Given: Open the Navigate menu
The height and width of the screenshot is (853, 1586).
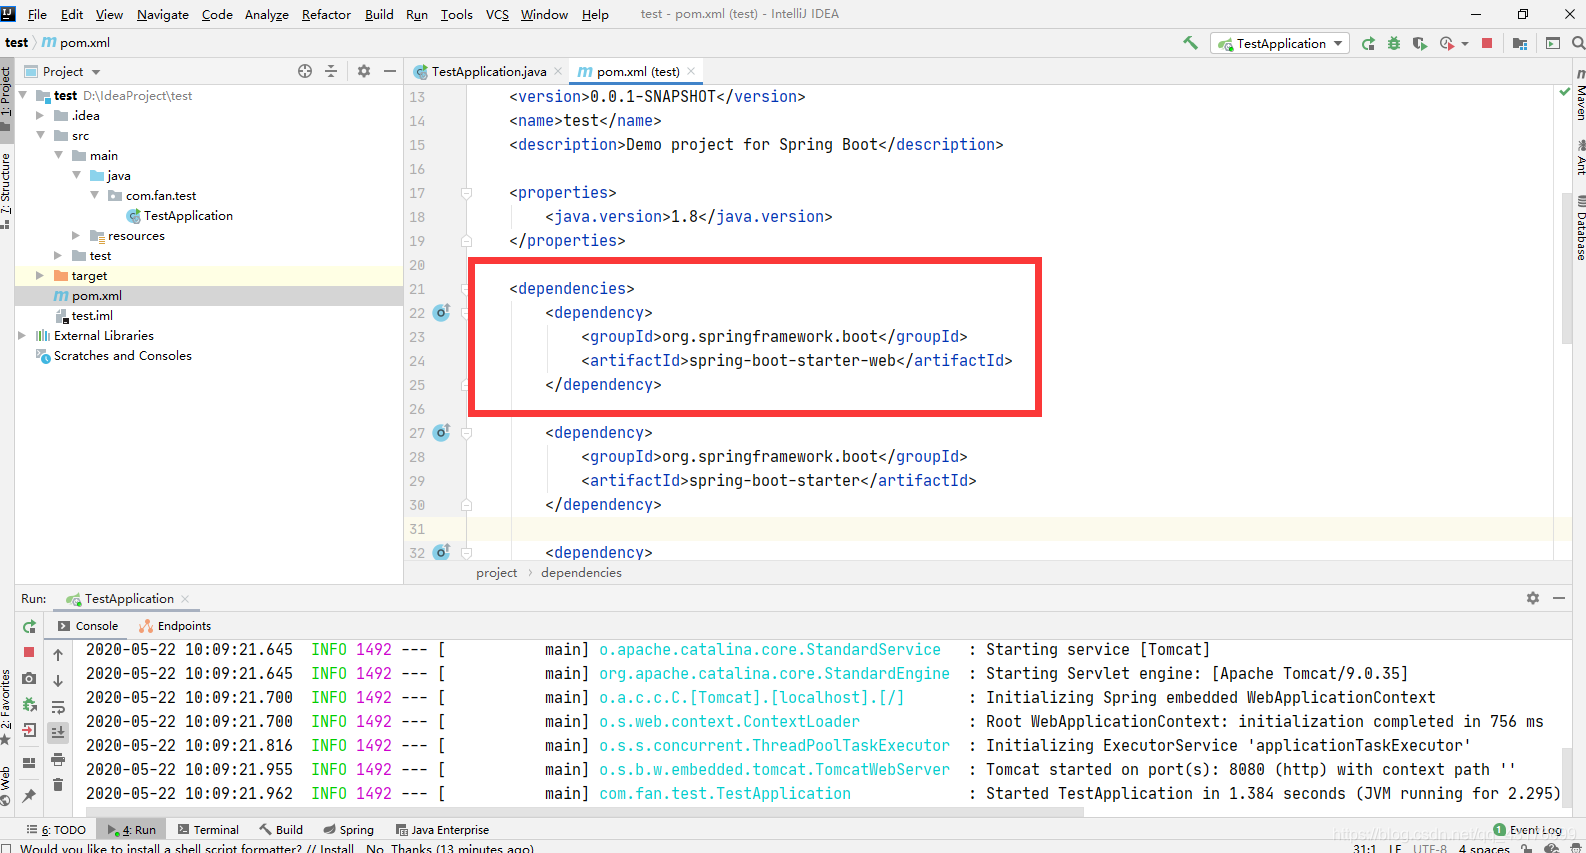Looking at the screenshot, I should coord(163,14).
